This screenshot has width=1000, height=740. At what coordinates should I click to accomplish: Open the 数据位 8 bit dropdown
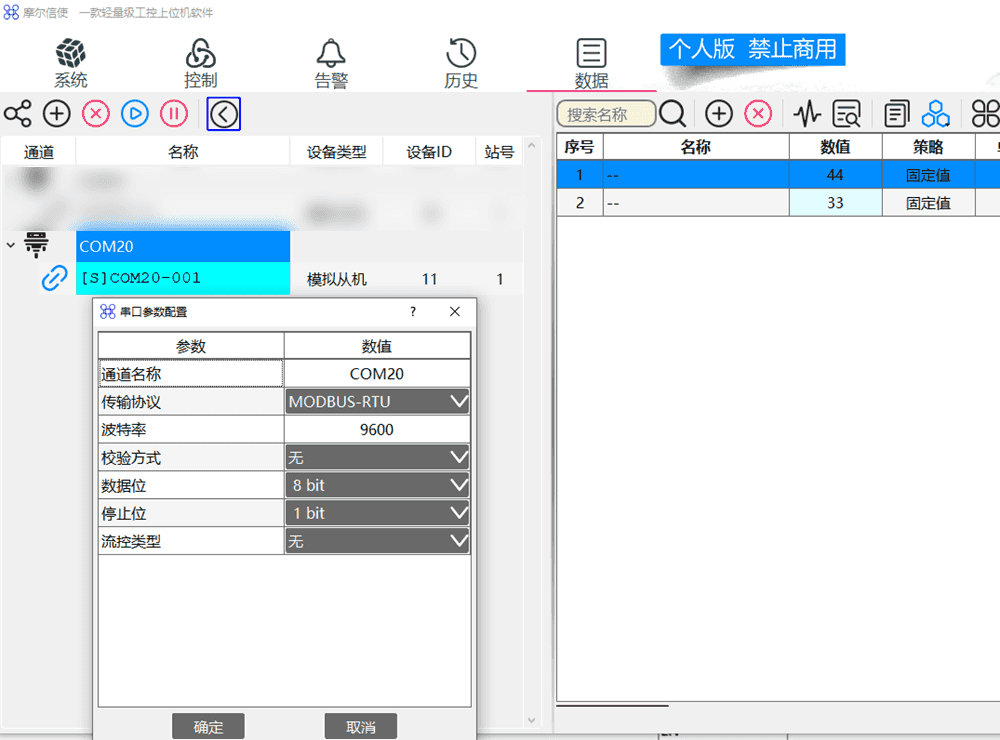(x=377, y=486)
